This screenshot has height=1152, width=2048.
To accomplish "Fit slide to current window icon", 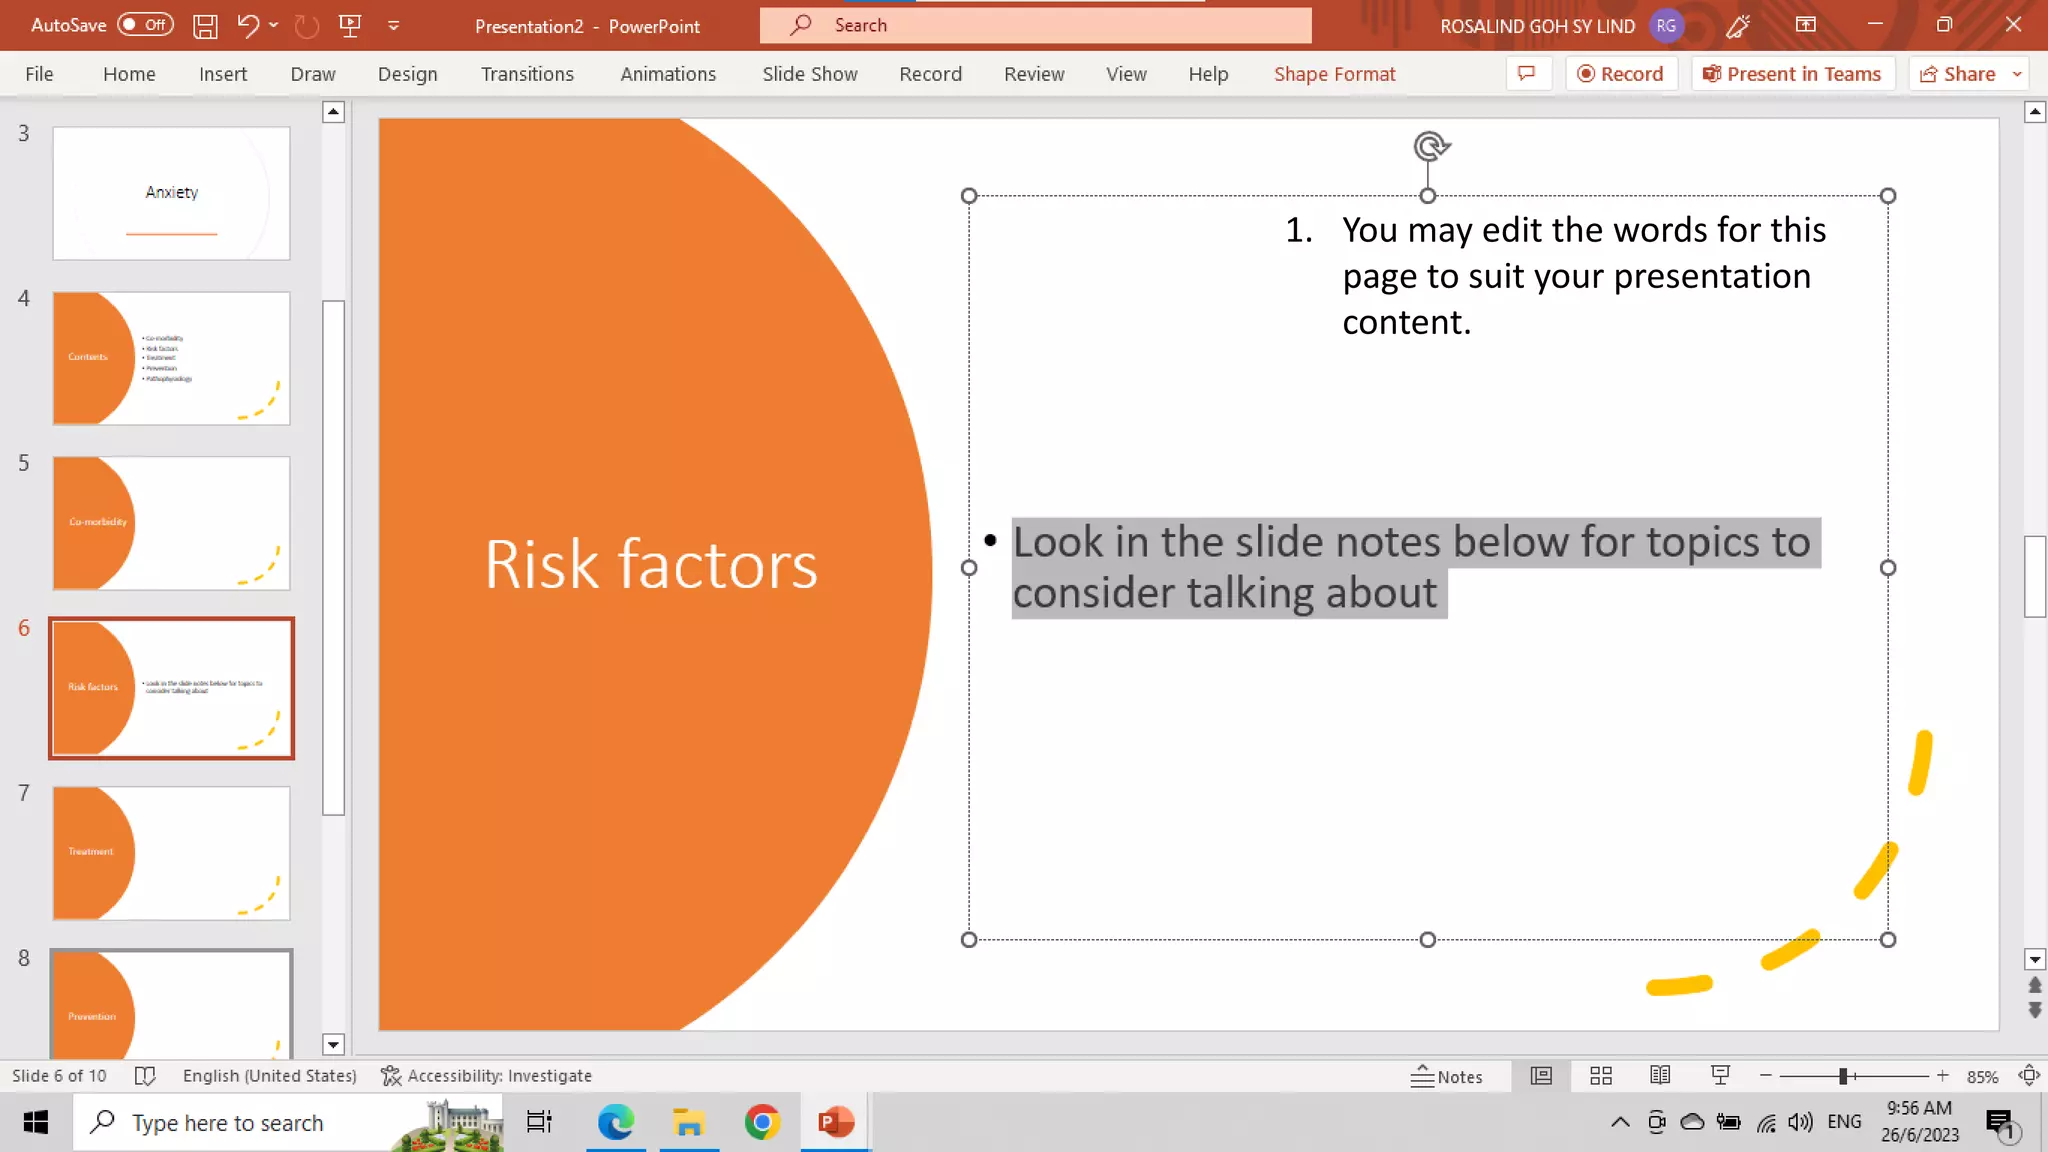I will pyautogui.click(x=2029, y=1076).
